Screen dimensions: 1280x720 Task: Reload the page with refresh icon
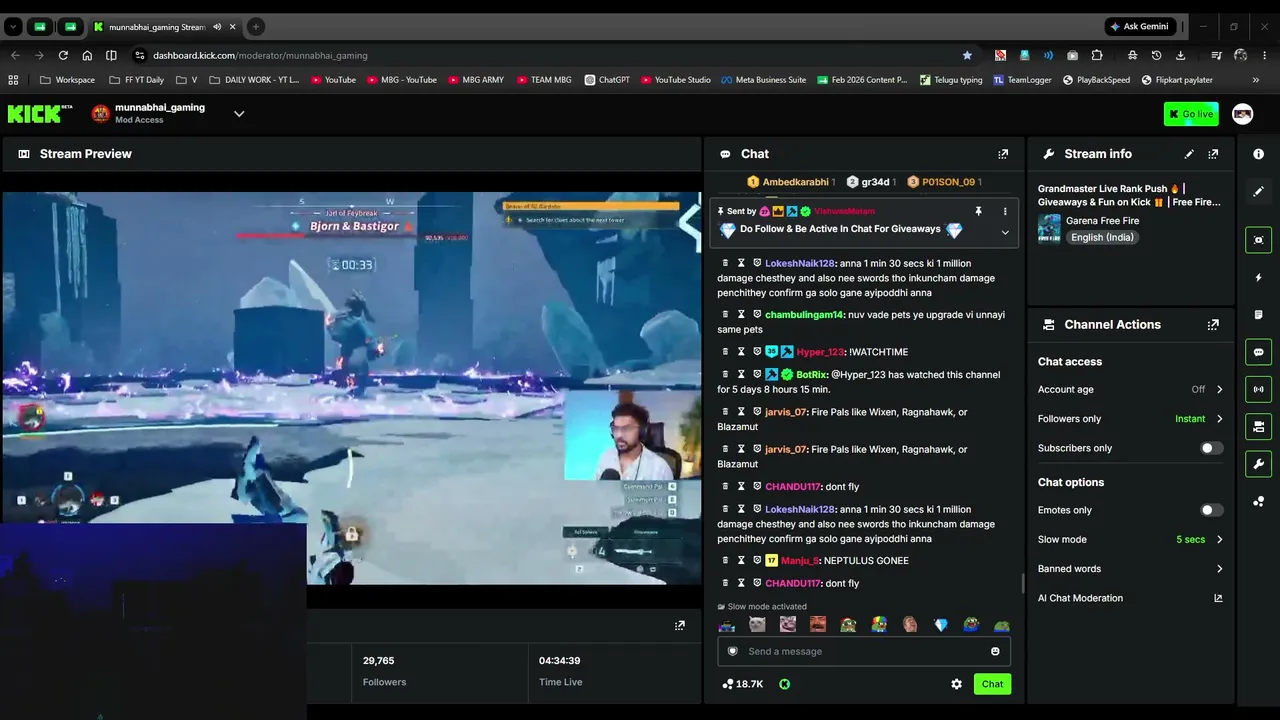(63, 55)
